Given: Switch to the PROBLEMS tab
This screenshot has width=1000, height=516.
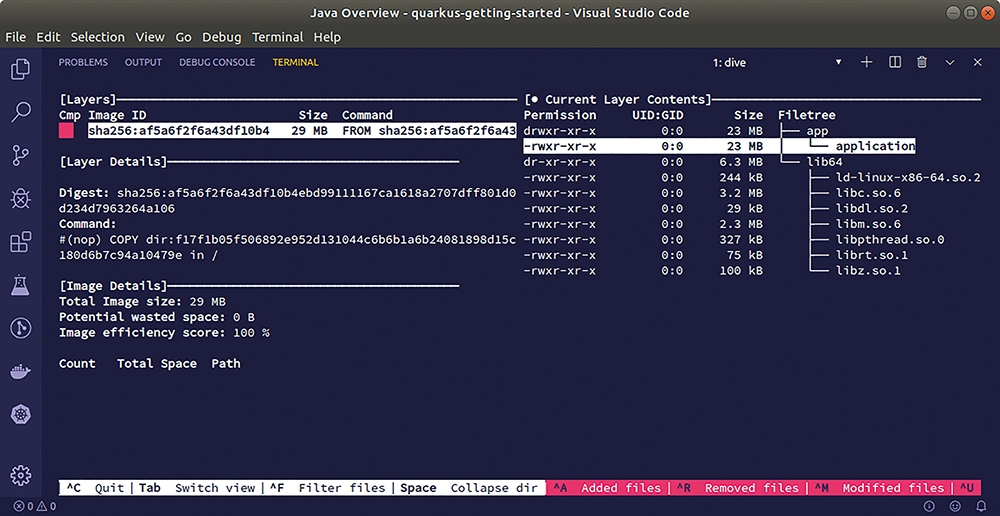Looking at the screenshot, I should (x=83, y=63).
